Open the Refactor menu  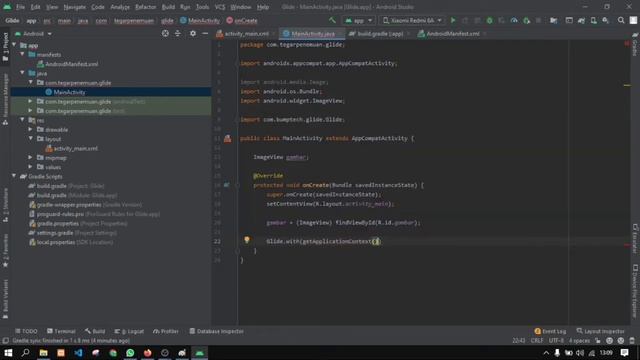pyautogui.click(x=145, y=7)
